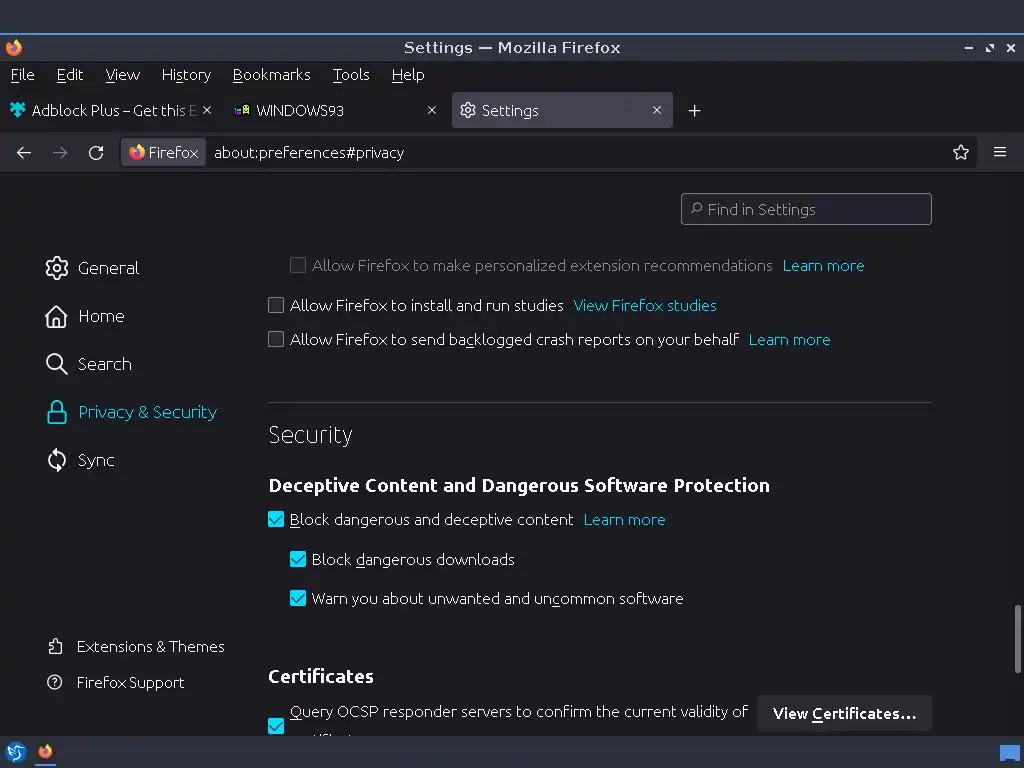Screen dimensions: 1024x768
Task: Bookmark this page with the star icon
Action: point(961,153)
